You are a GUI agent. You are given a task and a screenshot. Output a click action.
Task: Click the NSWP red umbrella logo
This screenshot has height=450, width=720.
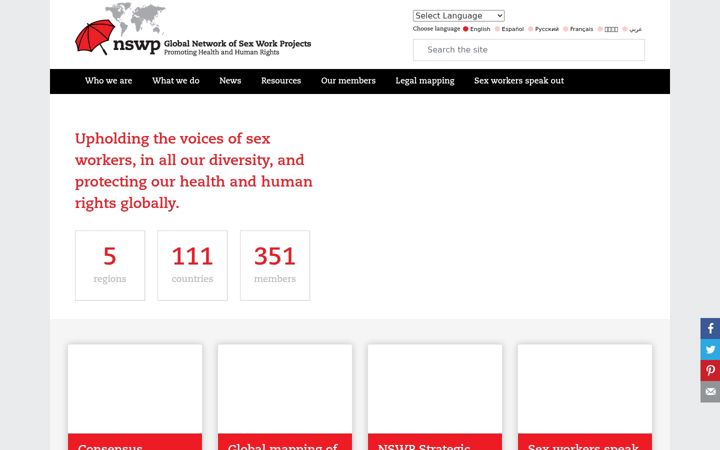[x=95, y=37]
